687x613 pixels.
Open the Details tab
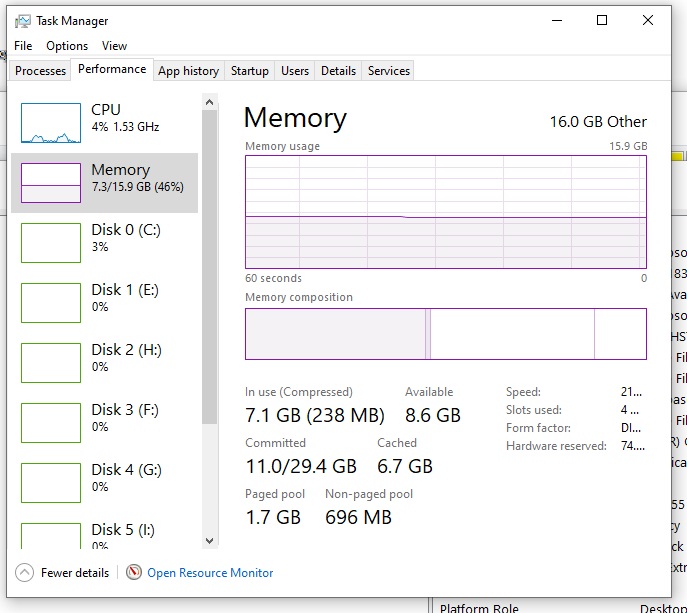(x=338, y=71)
